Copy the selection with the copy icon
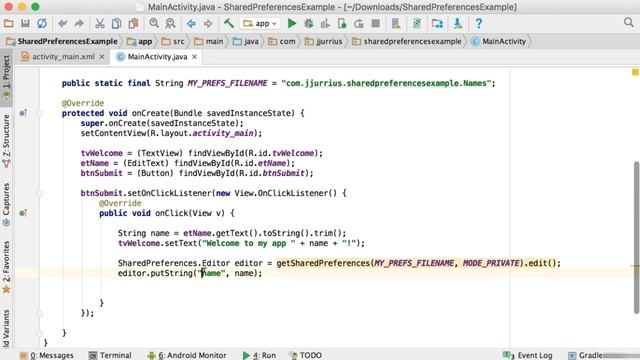 point(116,23)
